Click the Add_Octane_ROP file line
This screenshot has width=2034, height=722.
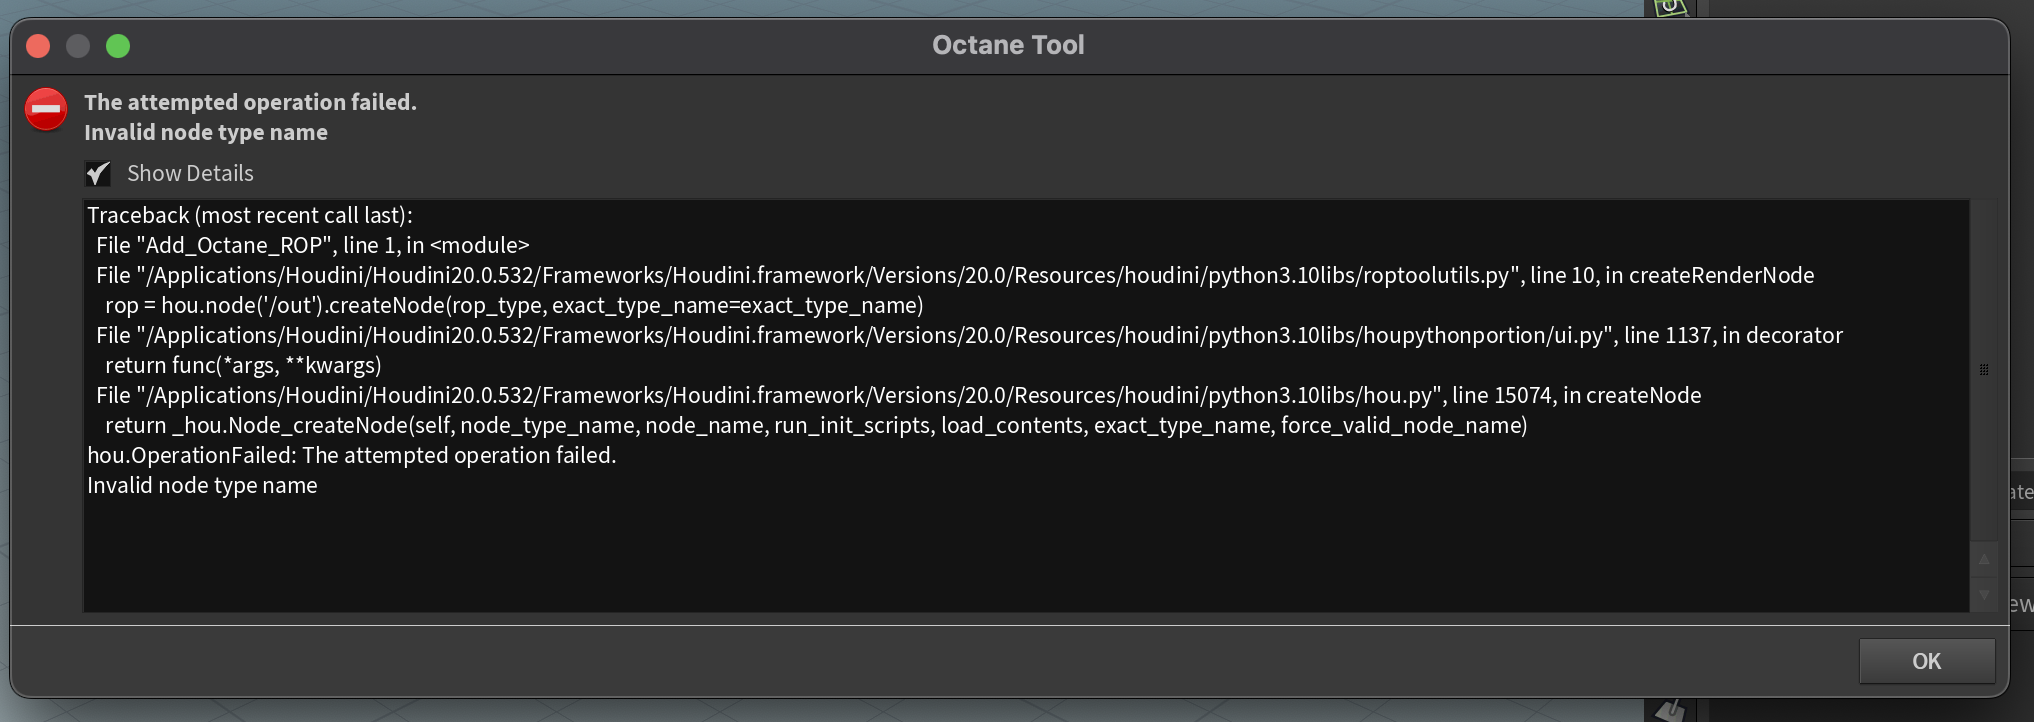[312, 246]
